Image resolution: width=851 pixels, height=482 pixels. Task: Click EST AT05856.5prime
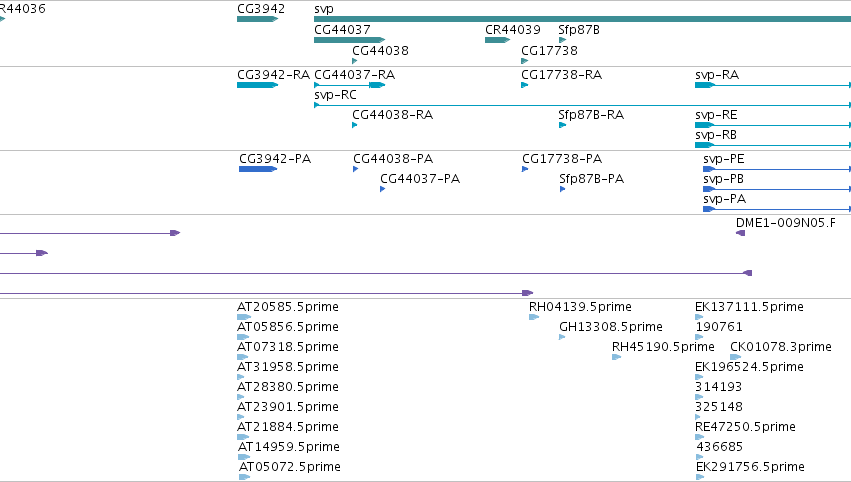(288, 327)
